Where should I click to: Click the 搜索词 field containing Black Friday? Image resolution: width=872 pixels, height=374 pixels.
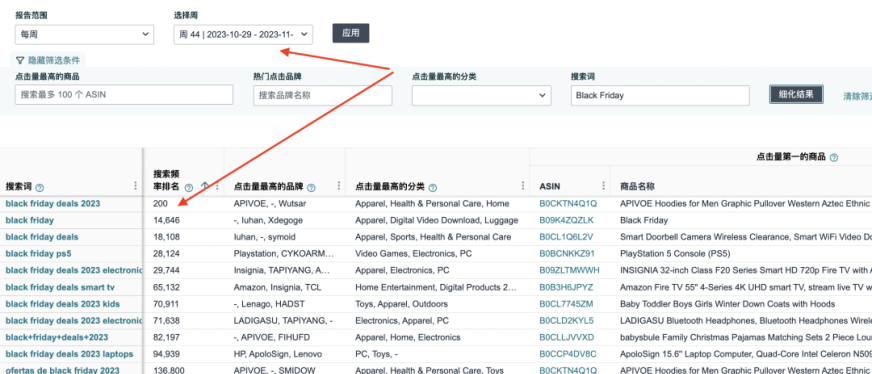660,95
